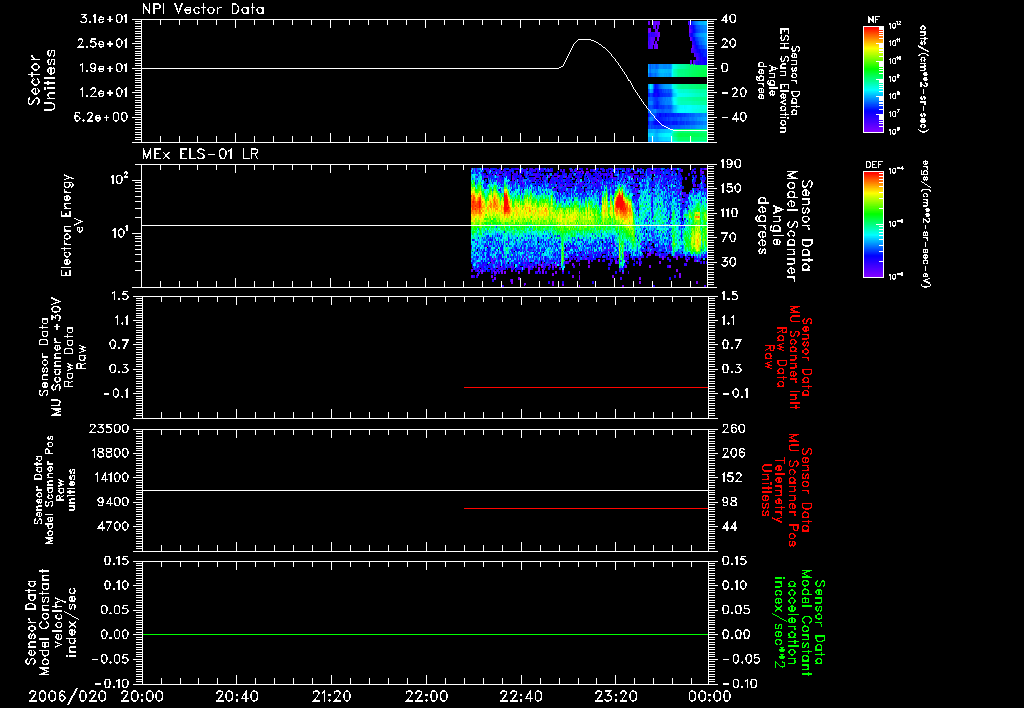Click the green "Model Constant acceleration" label
Viewport: 1024px width, 708px height.
(799, 623)
